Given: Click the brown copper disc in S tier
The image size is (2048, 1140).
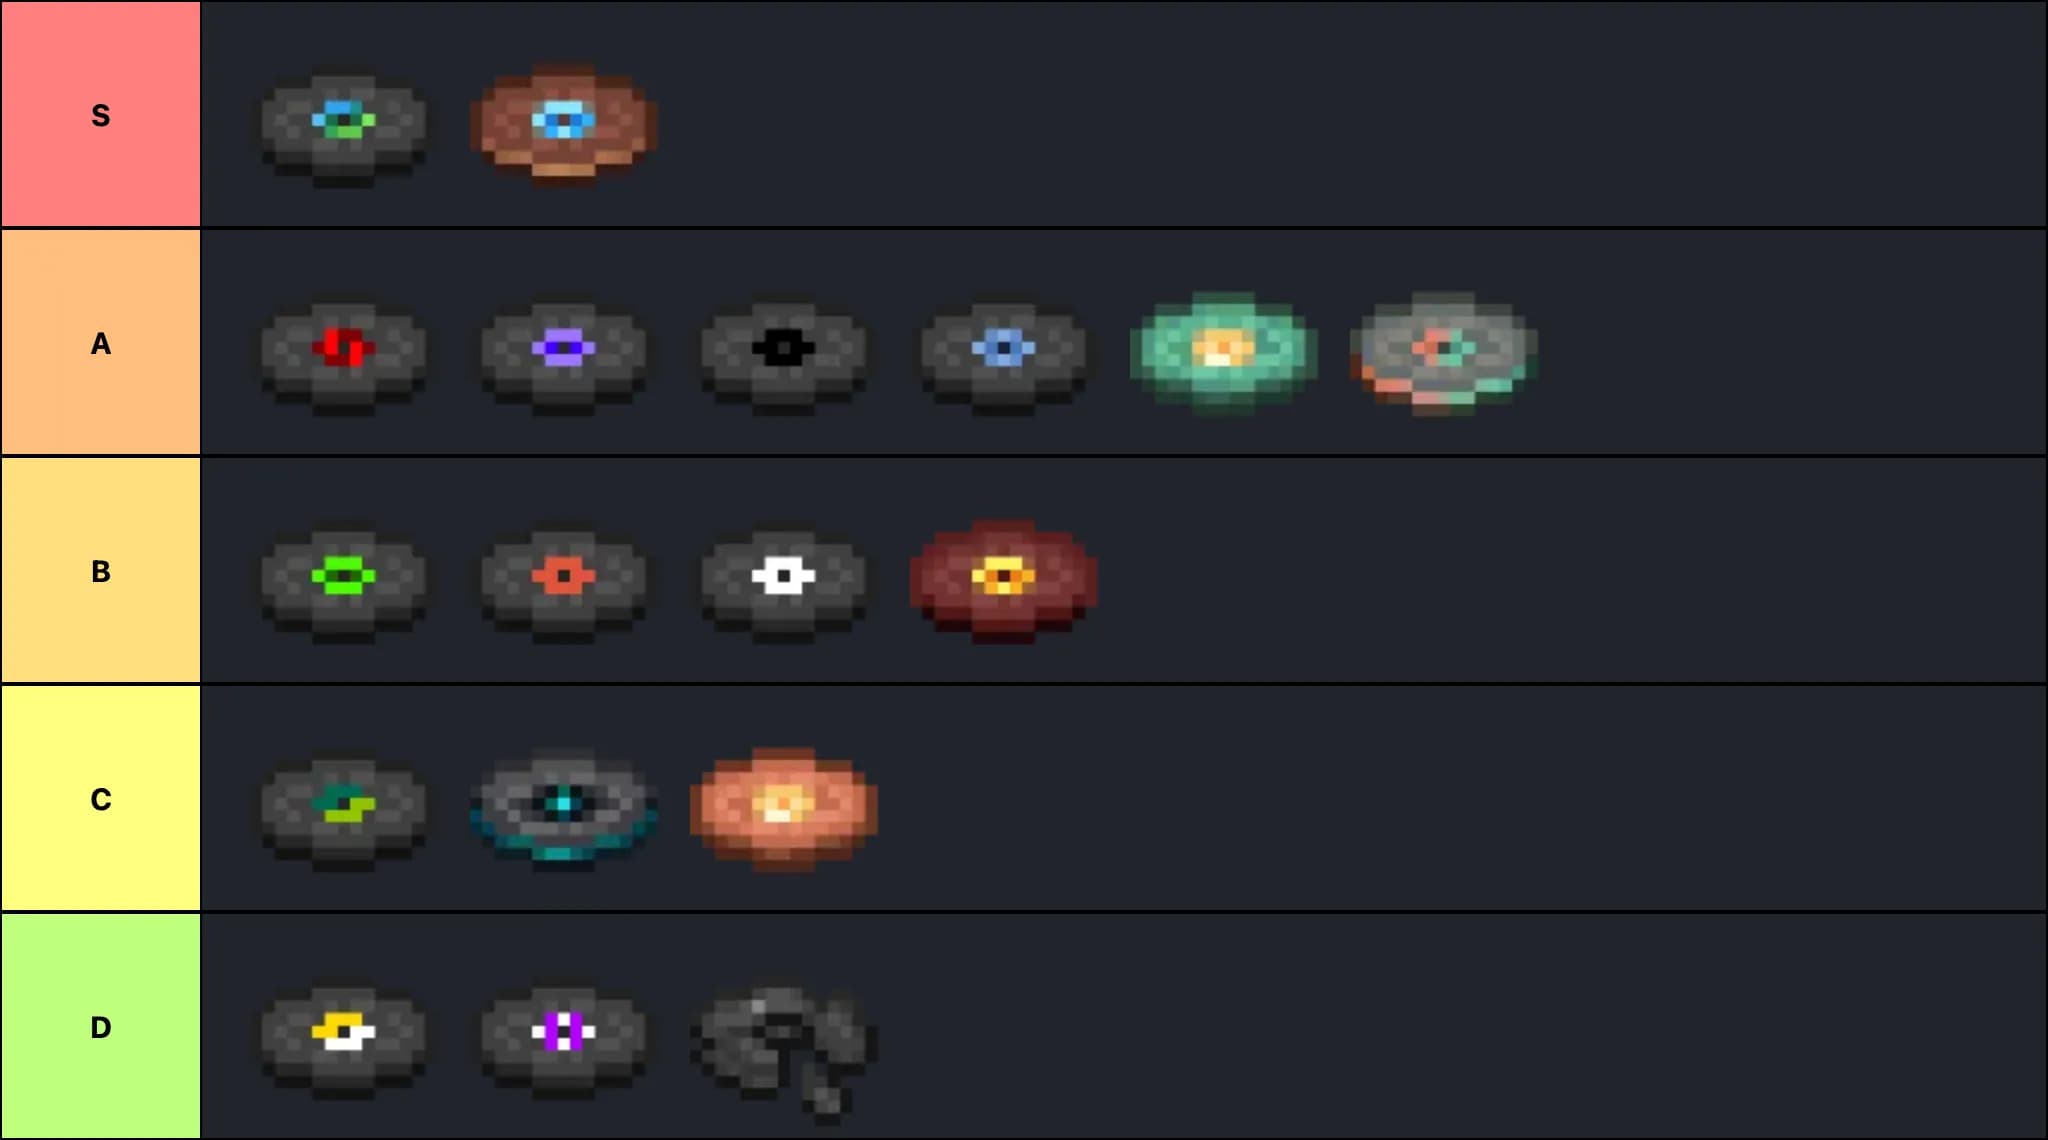Looking at the screenshot, I should point(563,123).
